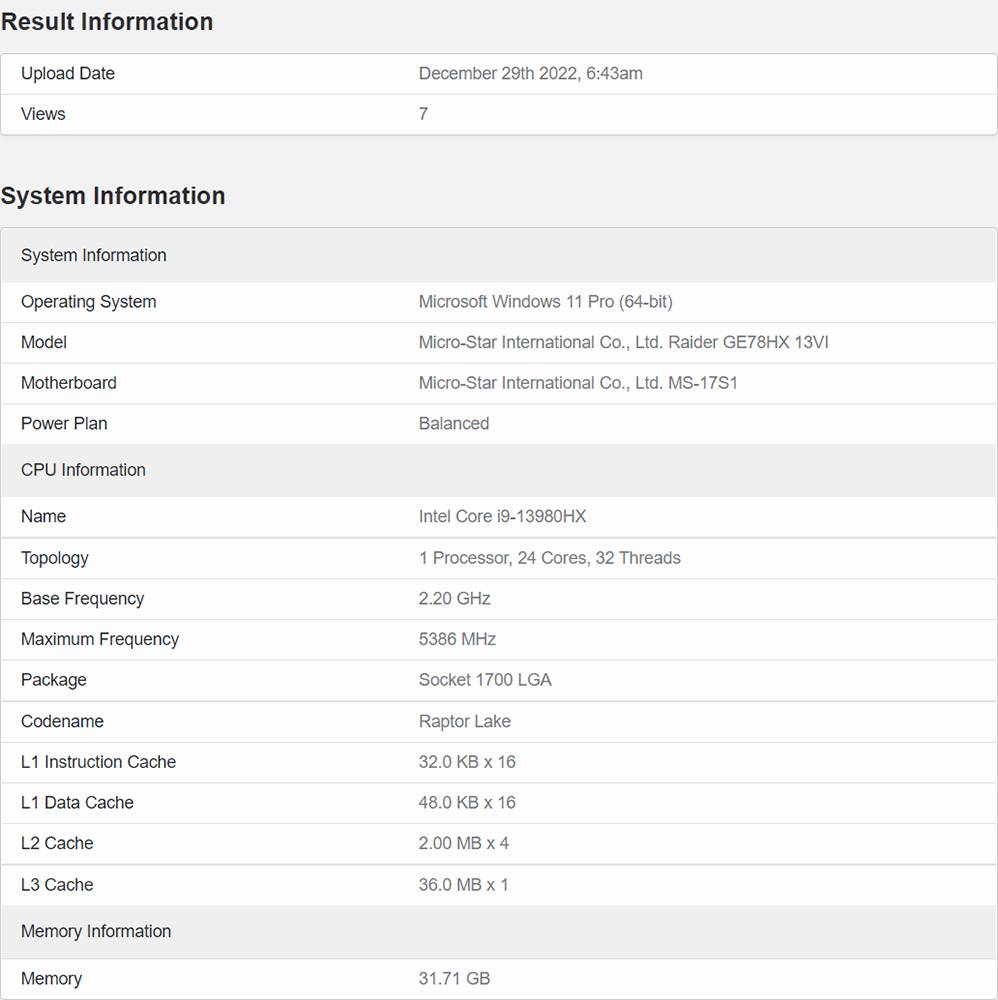Click the 31.71 GB memory value

click(454, 979)
